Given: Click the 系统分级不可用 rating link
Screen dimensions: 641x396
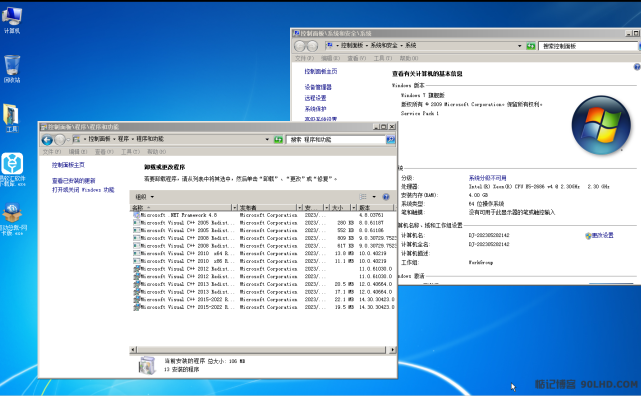Looking at the screenshot, I should coord(487,178).
